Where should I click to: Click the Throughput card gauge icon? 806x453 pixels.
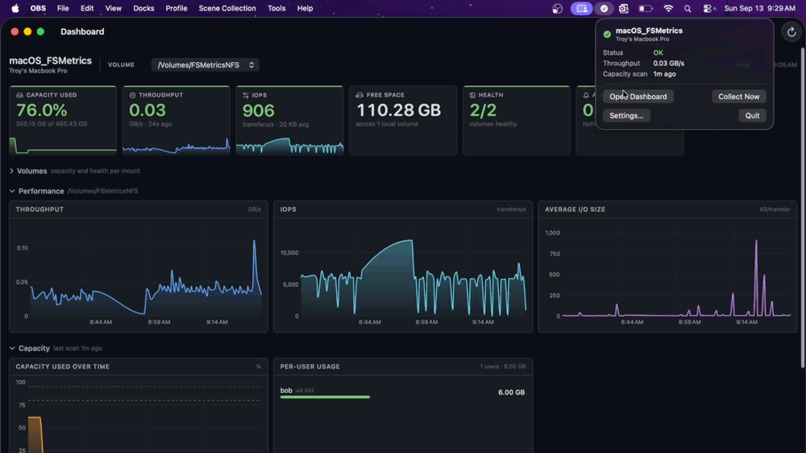point(133,95)
